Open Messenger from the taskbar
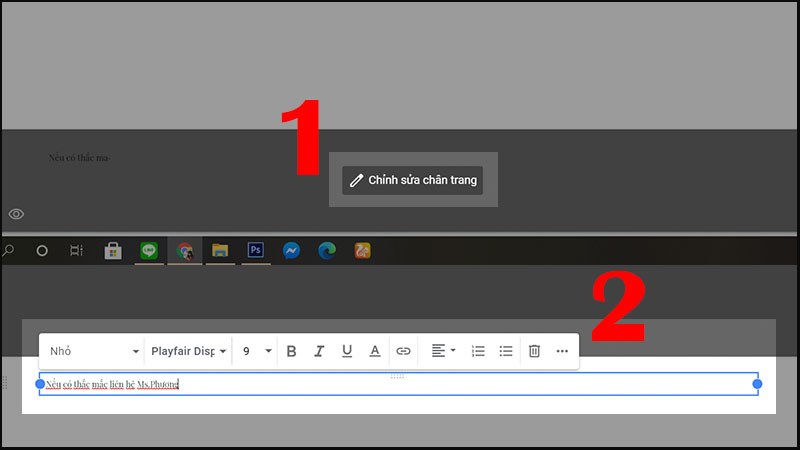 [291, 250]
